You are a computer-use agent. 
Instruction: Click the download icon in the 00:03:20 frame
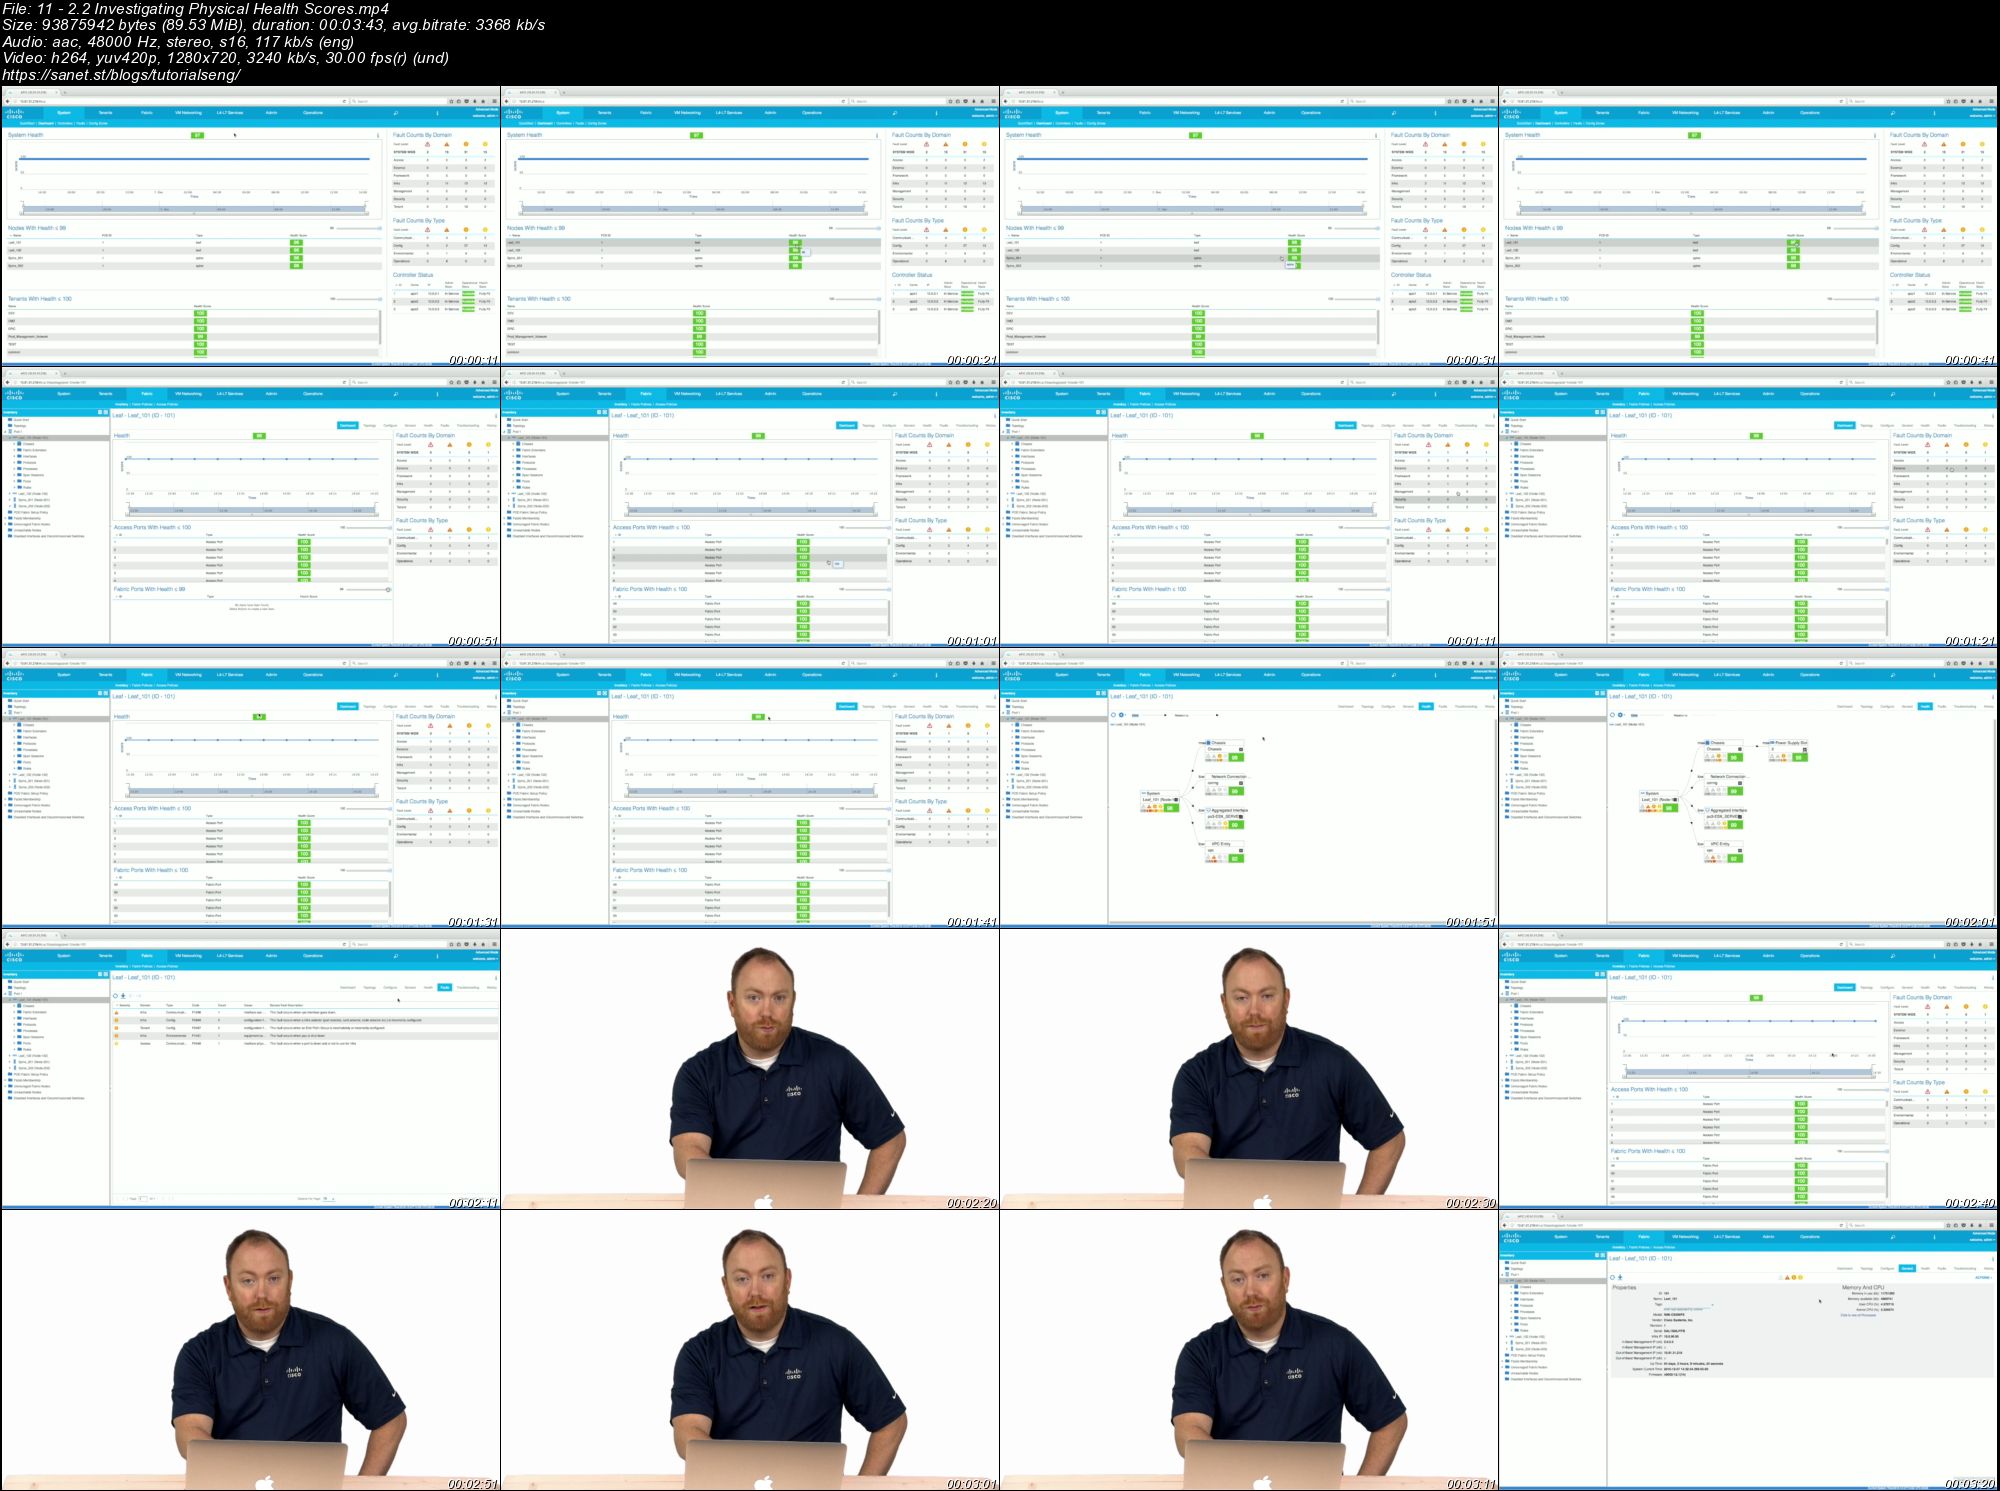coord(1620,1277)
